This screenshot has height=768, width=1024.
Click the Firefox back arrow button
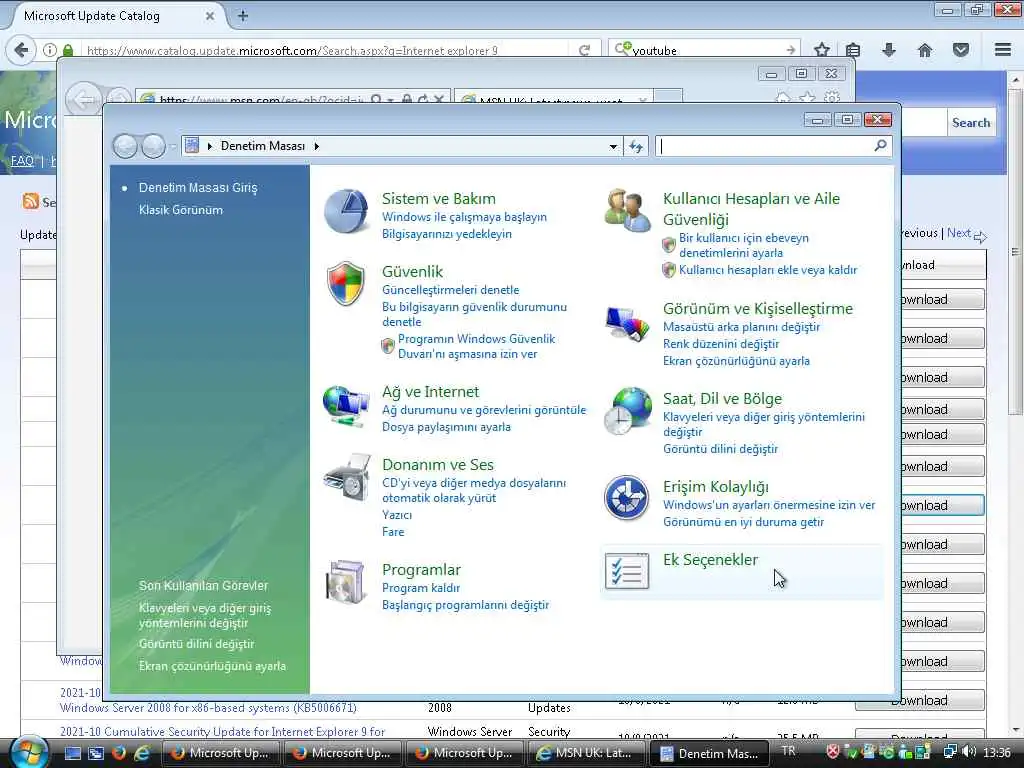(x=22, y=50)
